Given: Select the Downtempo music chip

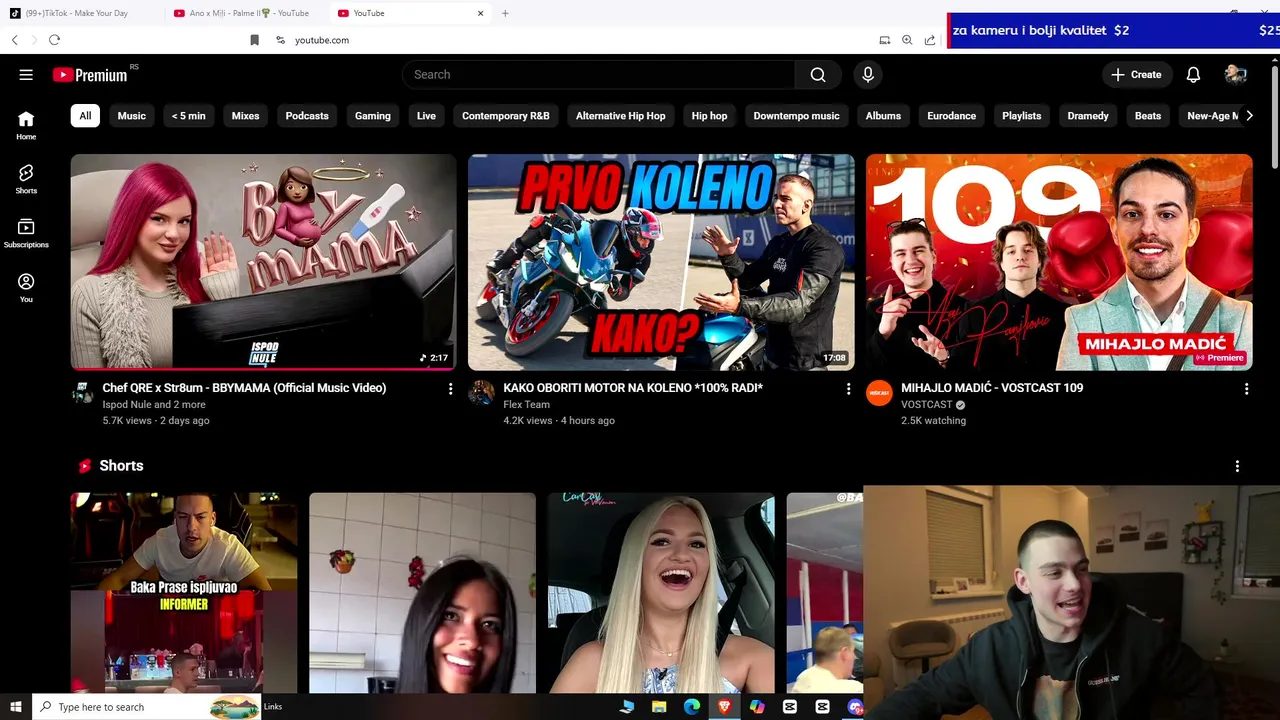Looking at the screenshot, I should tap(796, 116).
